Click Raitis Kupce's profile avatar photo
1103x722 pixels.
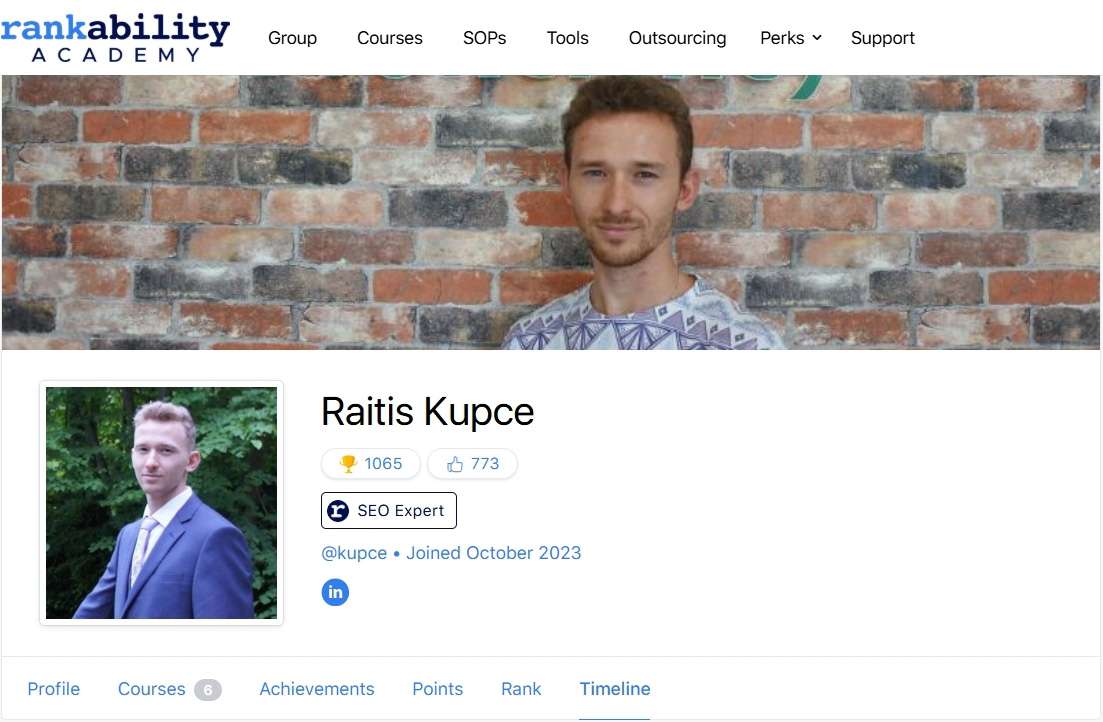point(161,503)
